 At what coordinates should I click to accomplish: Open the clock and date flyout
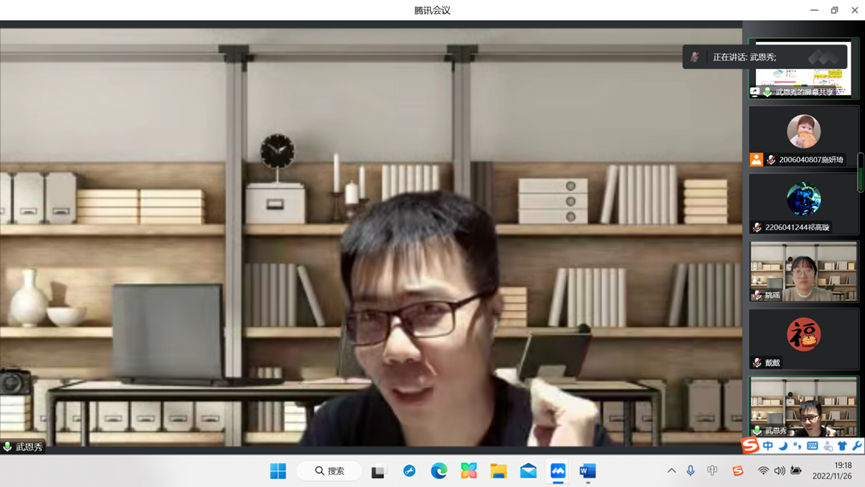click(842, 471)
